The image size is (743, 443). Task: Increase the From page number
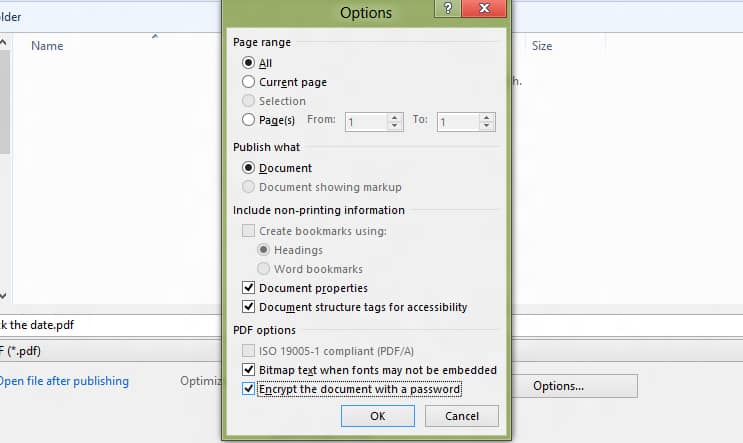pos(395,116)
